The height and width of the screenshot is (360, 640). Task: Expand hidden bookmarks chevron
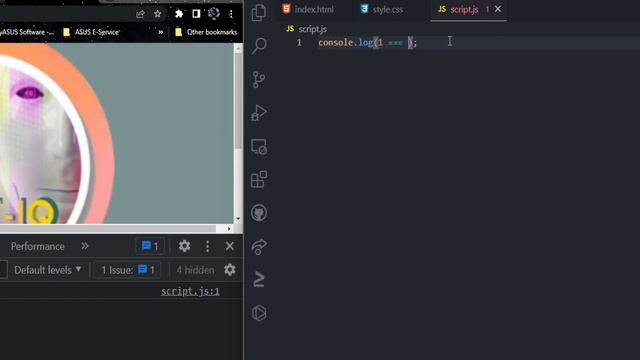pyautogui.click(x=161, y=32)
